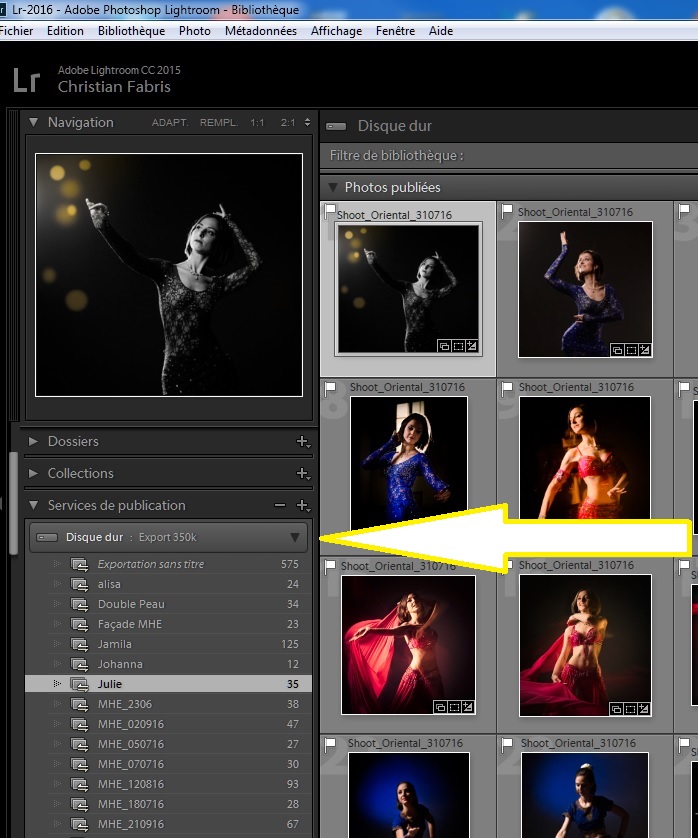Toggle flag on the blue dress photo
This screenshot has height=838, width=698.
tap(509, 211)
